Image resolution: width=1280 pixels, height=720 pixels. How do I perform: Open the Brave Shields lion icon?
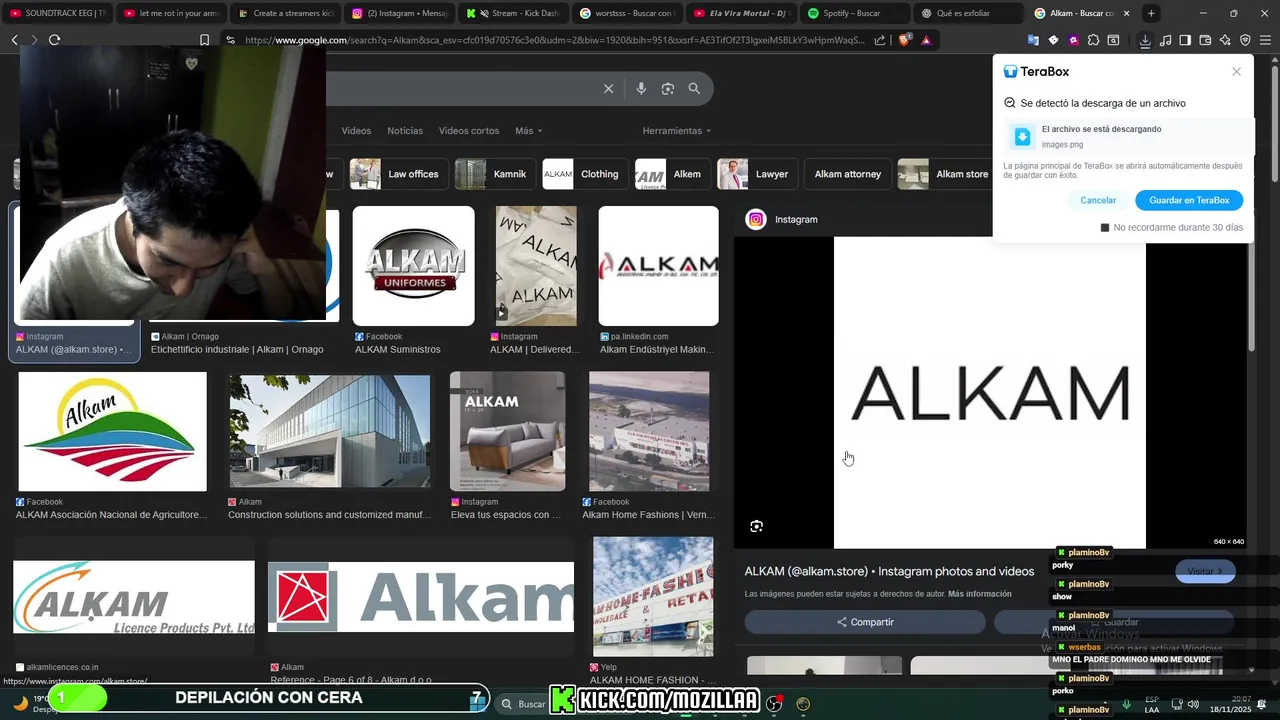[x=905, y=40]
